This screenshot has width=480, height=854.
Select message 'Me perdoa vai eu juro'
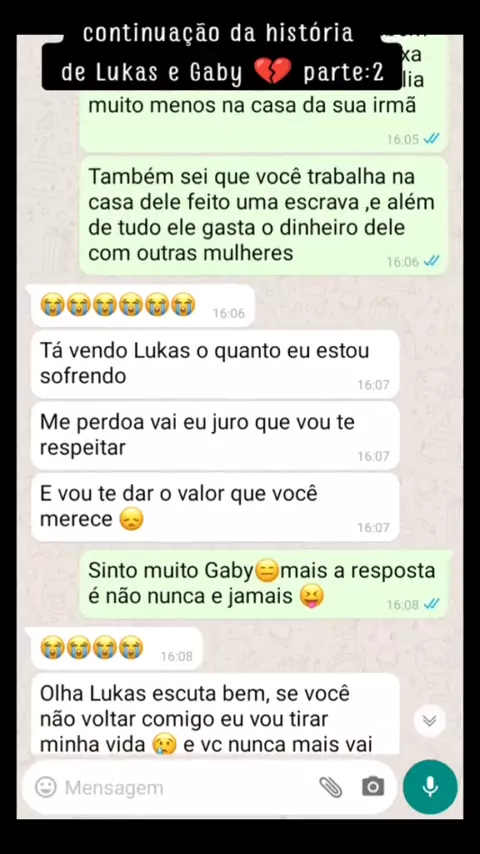tap(215, 436)
